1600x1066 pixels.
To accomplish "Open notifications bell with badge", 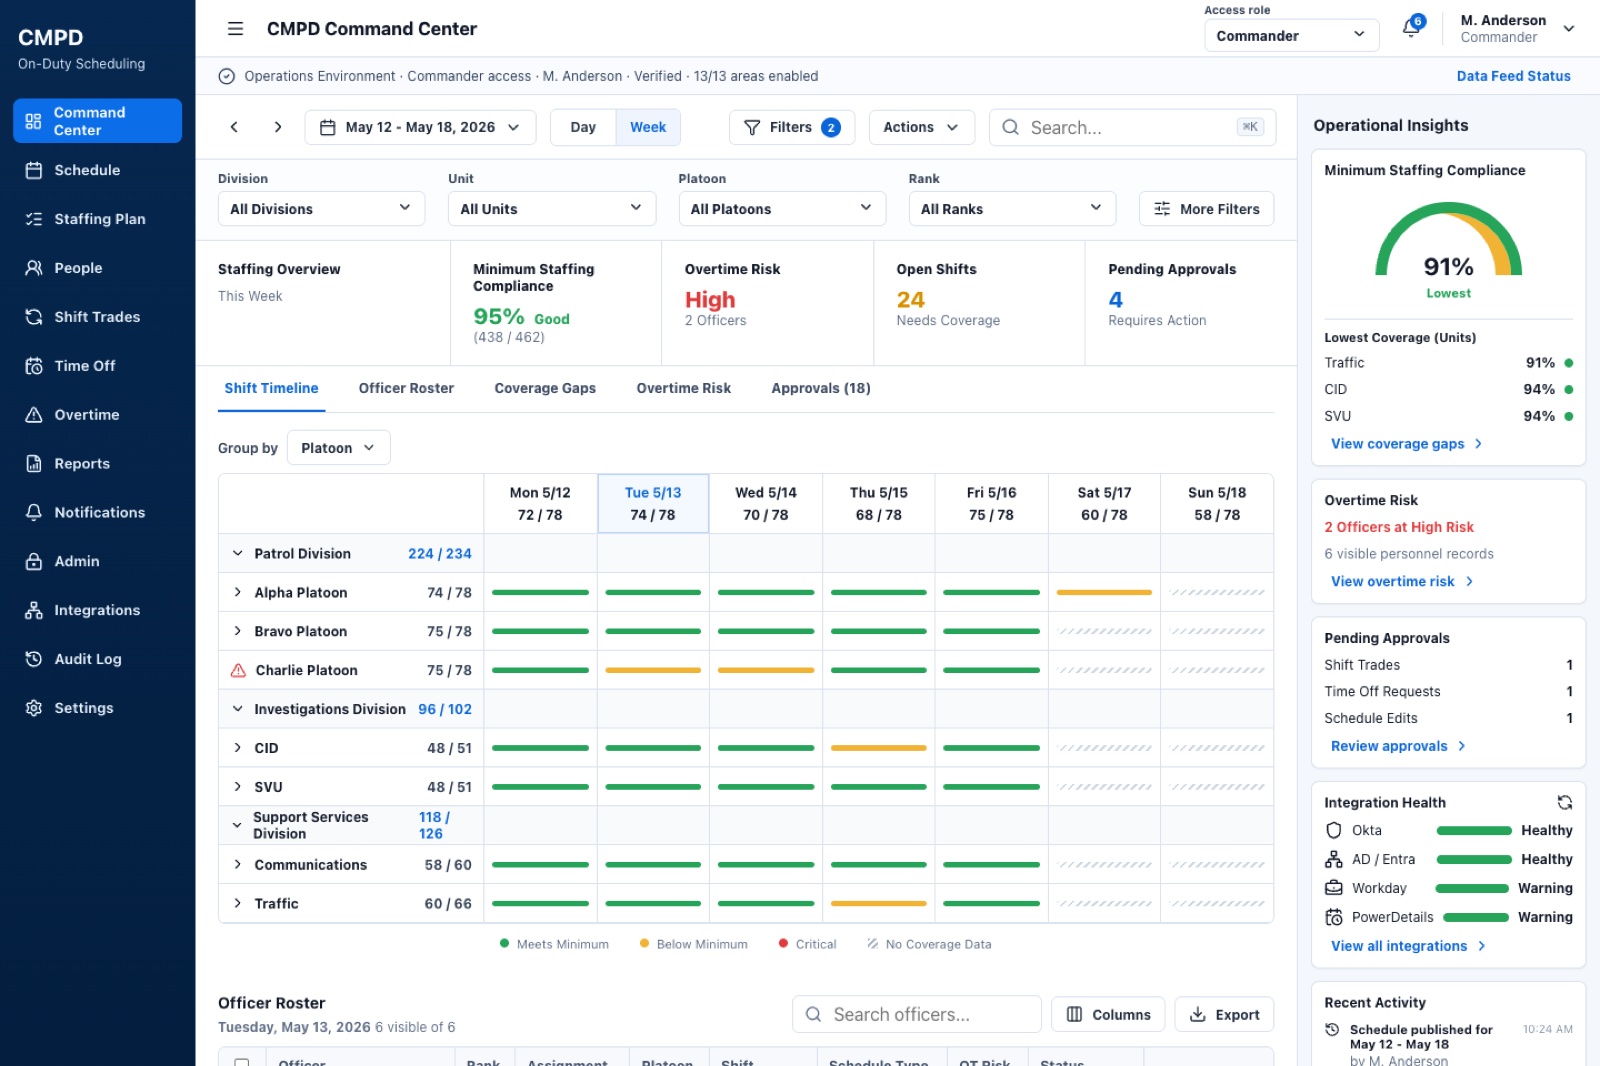I will coord(1412,28).
